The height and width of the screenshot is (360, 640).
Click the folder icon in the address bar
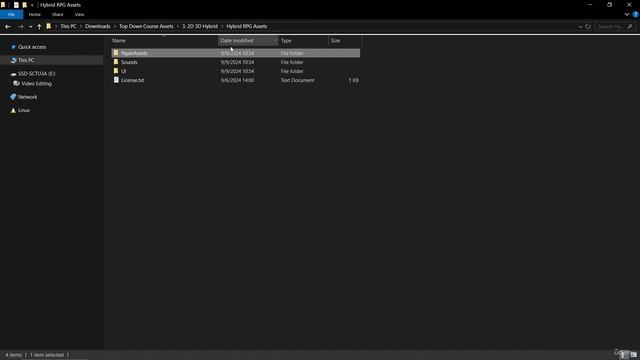49,26
